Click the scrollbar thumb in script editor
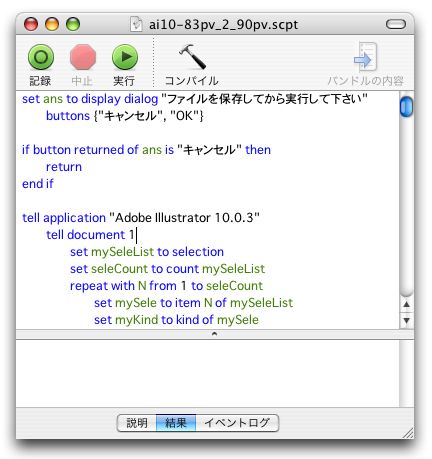Screen dimensions: 432x459 pos(406,106)
